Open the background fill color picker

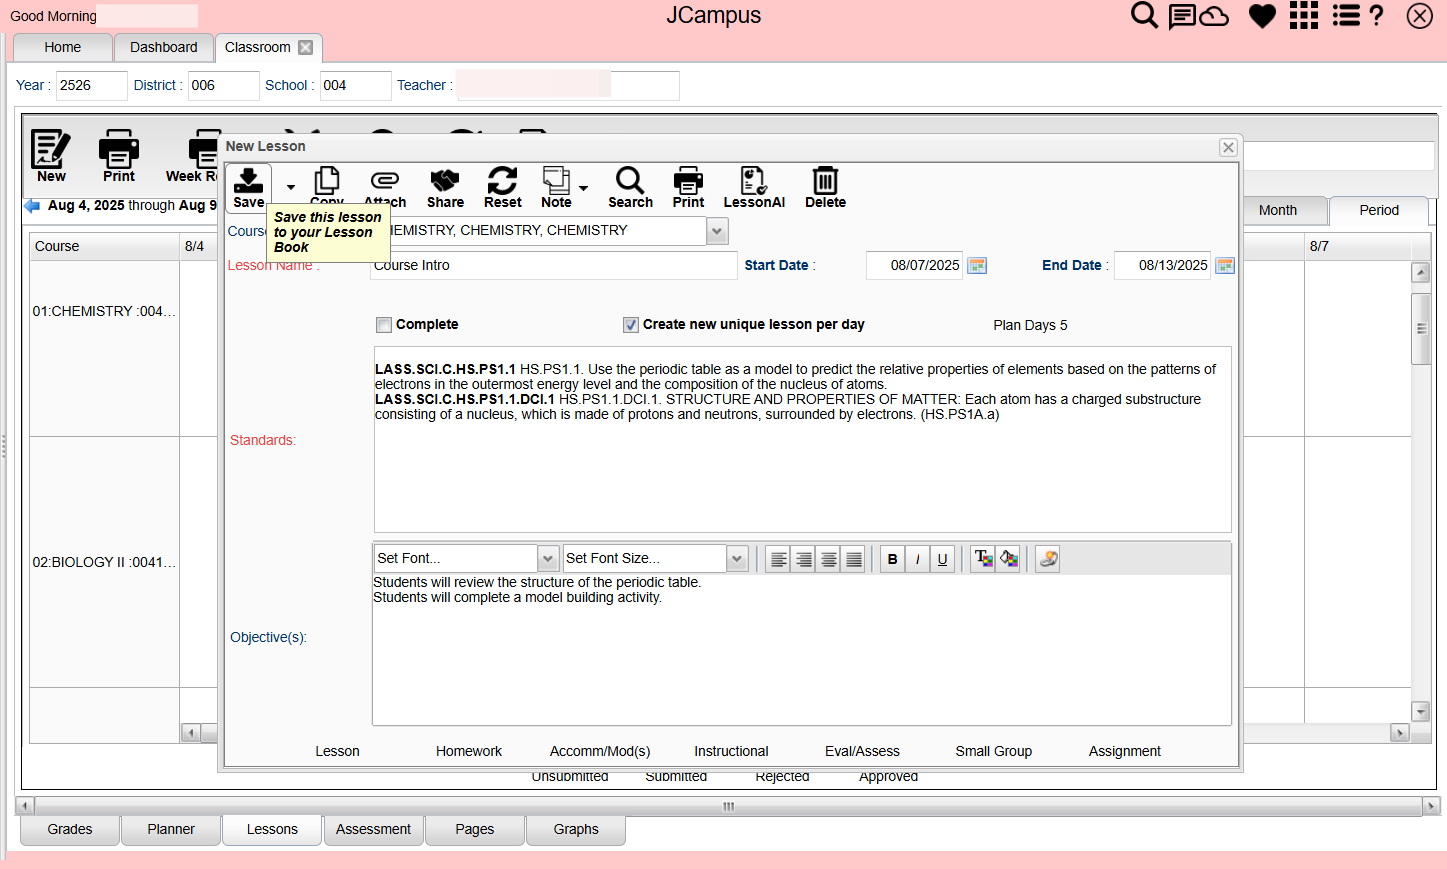[x=1009, y=558]
